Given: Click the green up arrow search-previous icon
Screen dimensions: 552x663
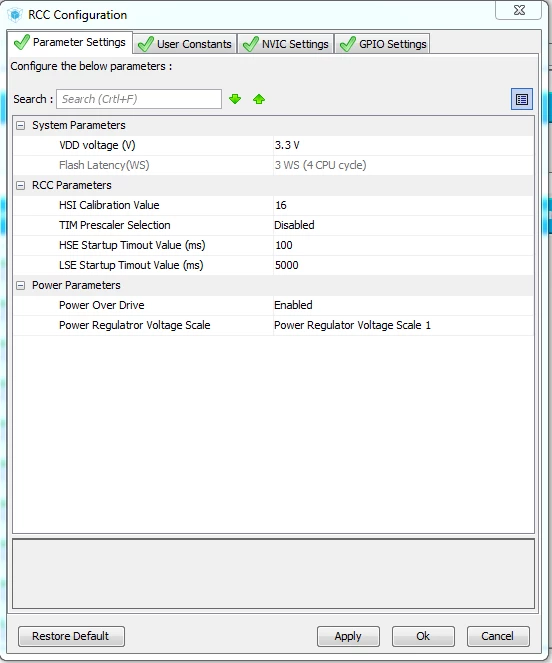Looking at the screenshot, I should point(259,99).
